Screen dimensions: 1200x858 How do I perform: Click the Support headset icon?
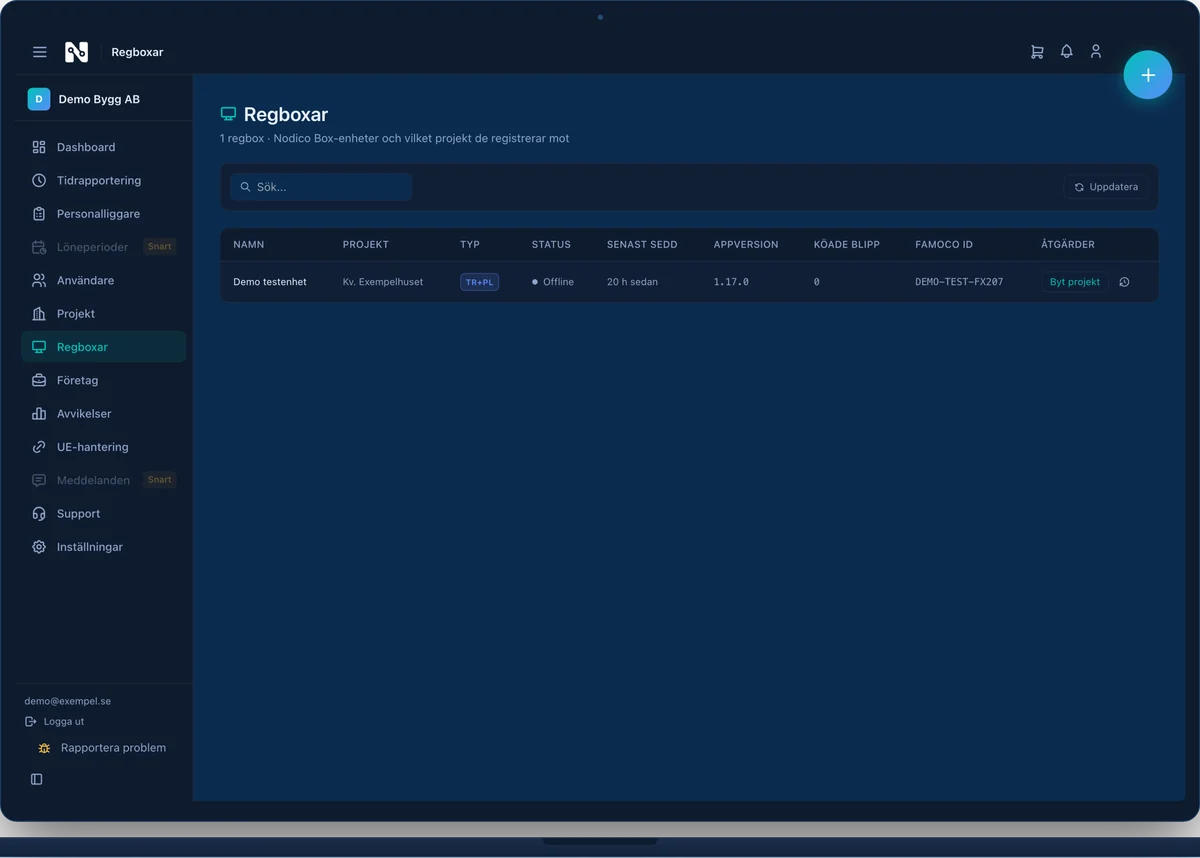point(39,514)
